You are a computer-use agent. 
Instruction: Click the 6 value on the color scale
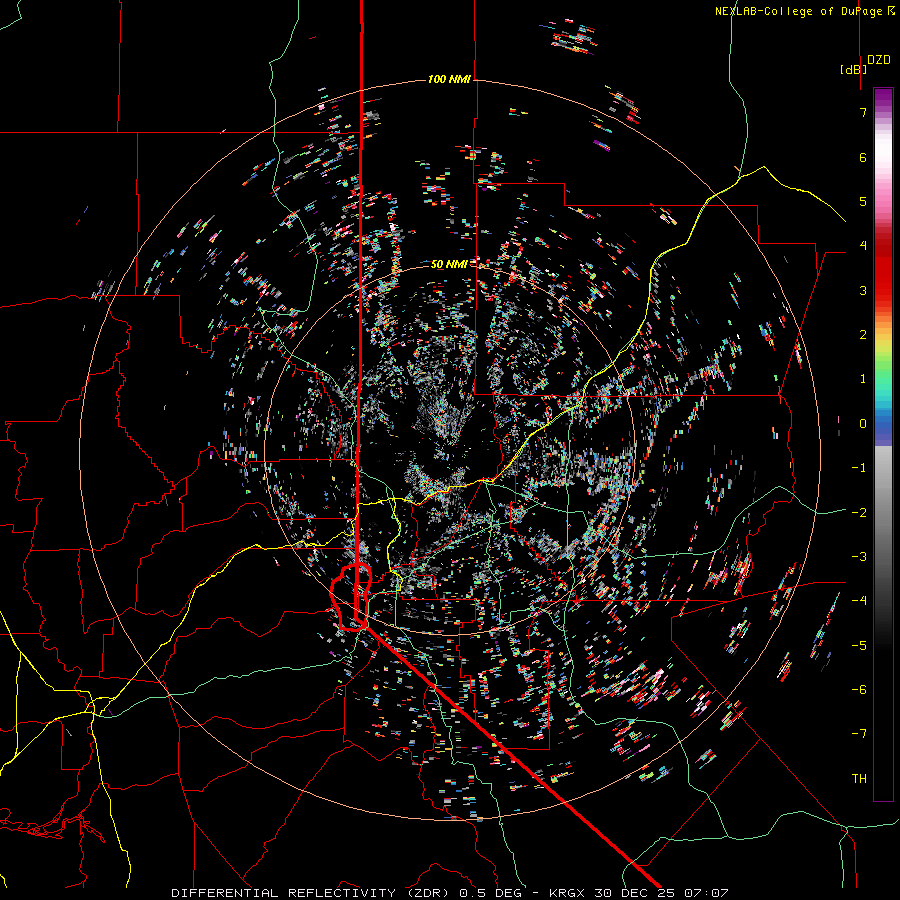click(863, 157)
